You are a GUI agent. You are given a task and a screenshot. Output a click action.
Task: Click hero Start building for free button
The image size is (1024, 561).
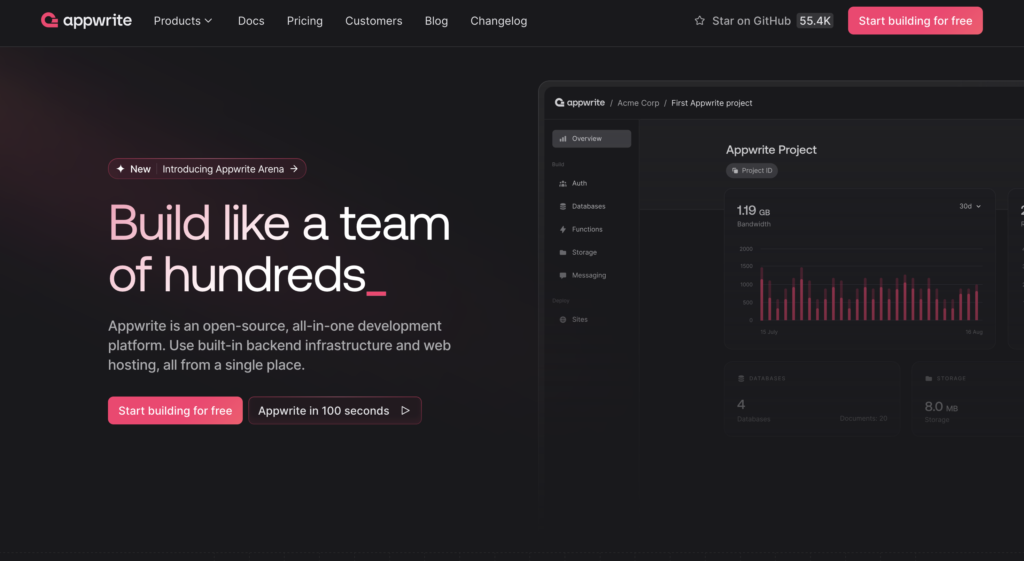[x=175, y=410]
